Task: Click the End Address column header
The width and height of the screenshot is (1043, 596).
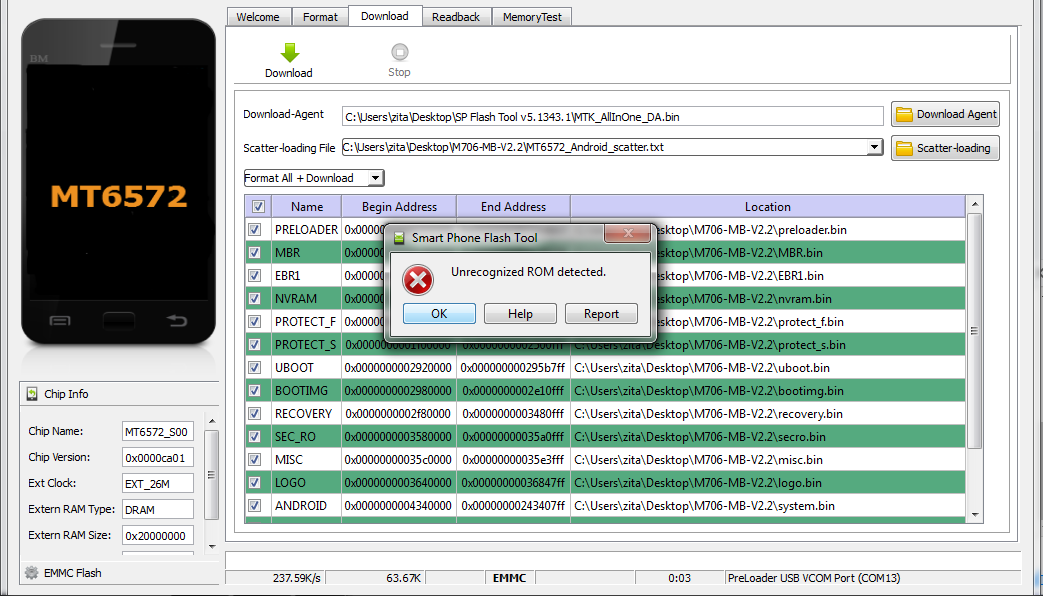Action: [514, 207]
